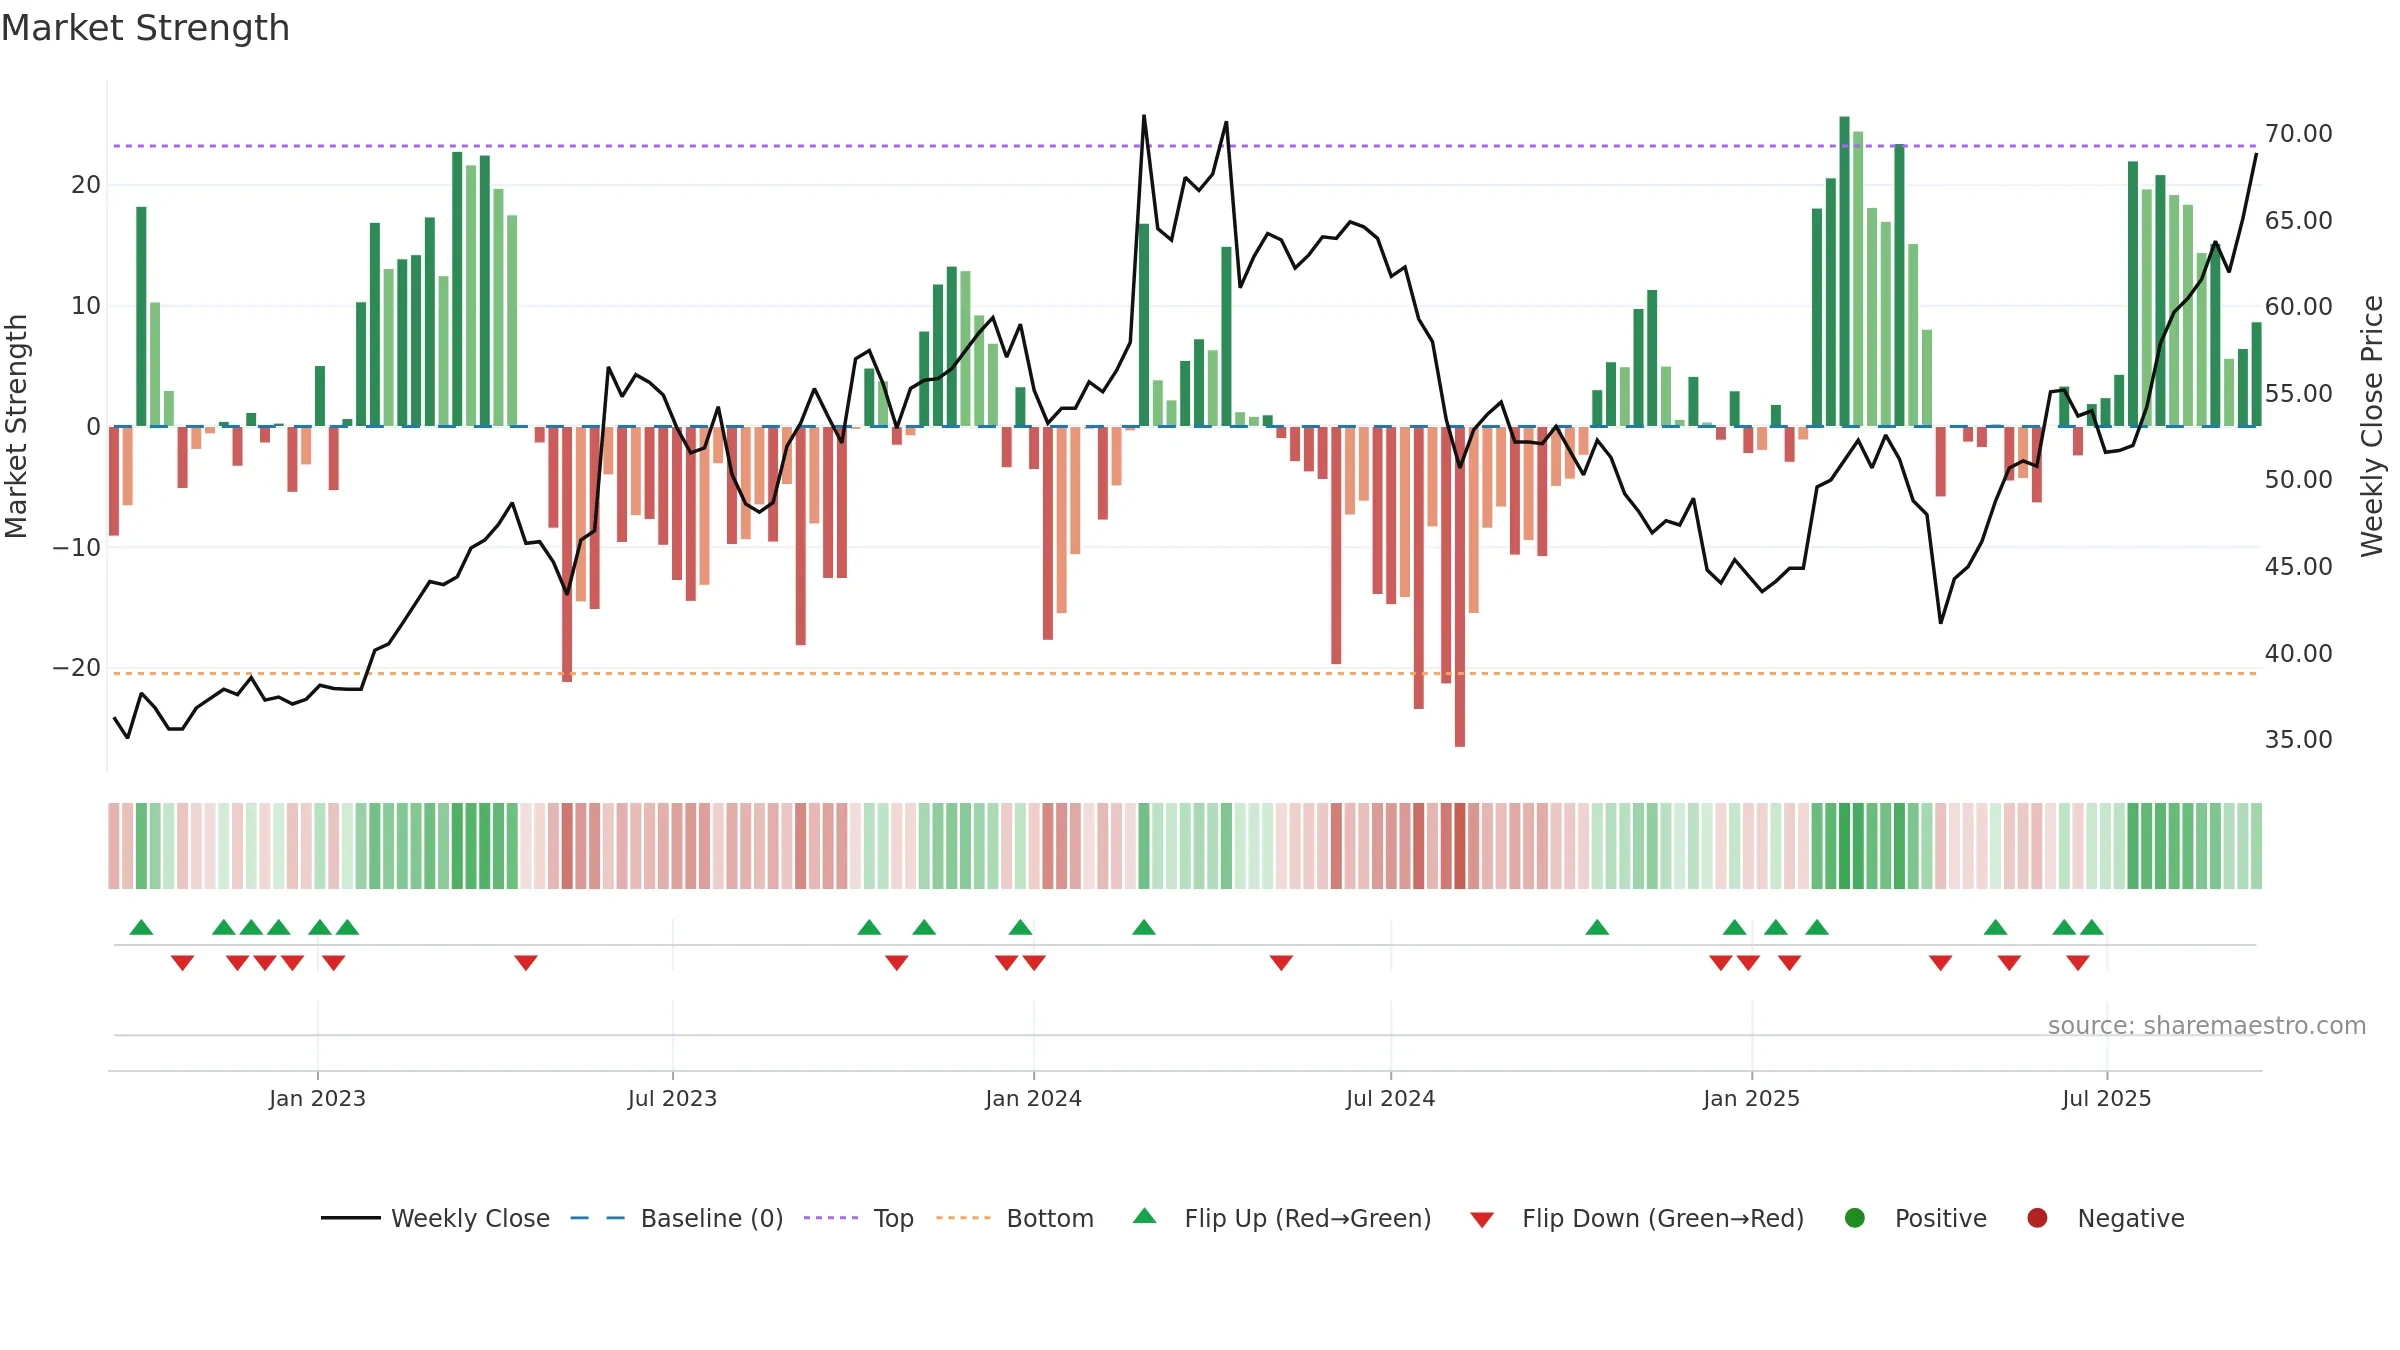Click the most negative red strength bar
The image size is (2400, 1350).
(1460, 587)
